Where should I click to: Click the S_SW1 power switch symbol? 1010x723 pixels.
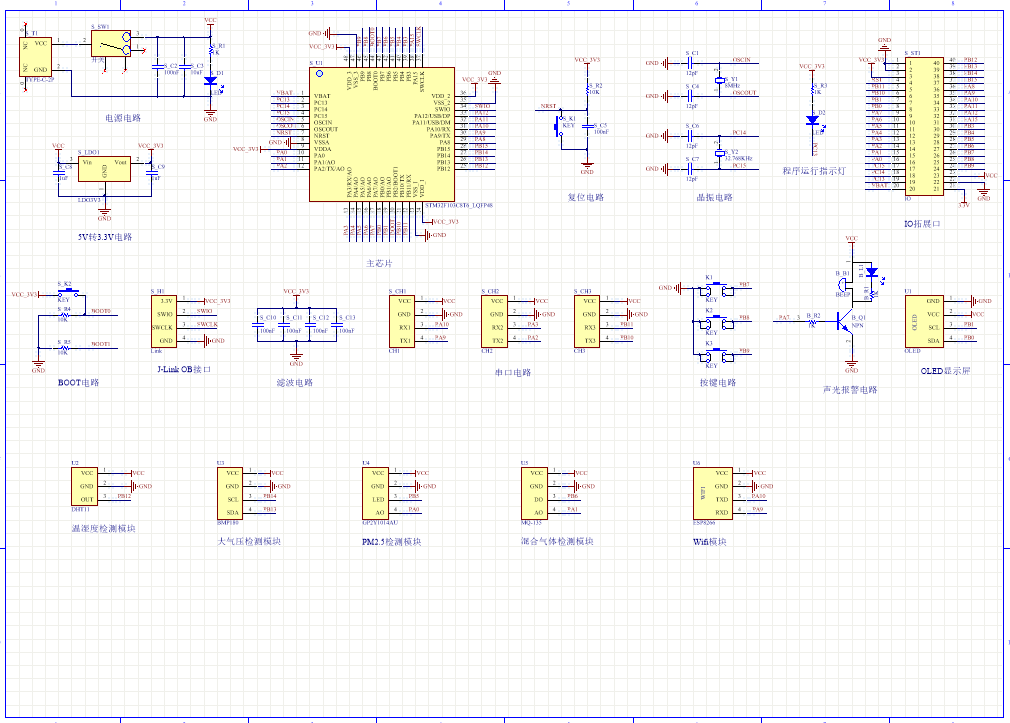[110, 44]
